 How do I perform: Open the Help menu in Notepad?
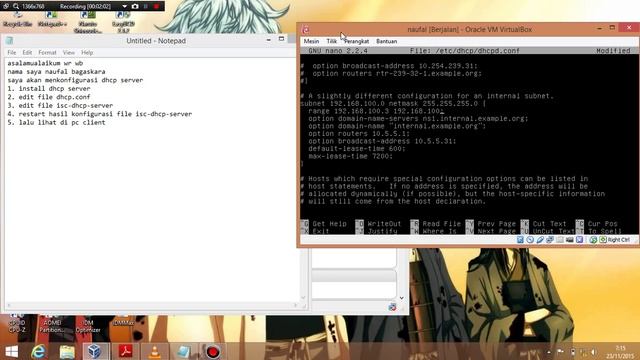point(87,53)
